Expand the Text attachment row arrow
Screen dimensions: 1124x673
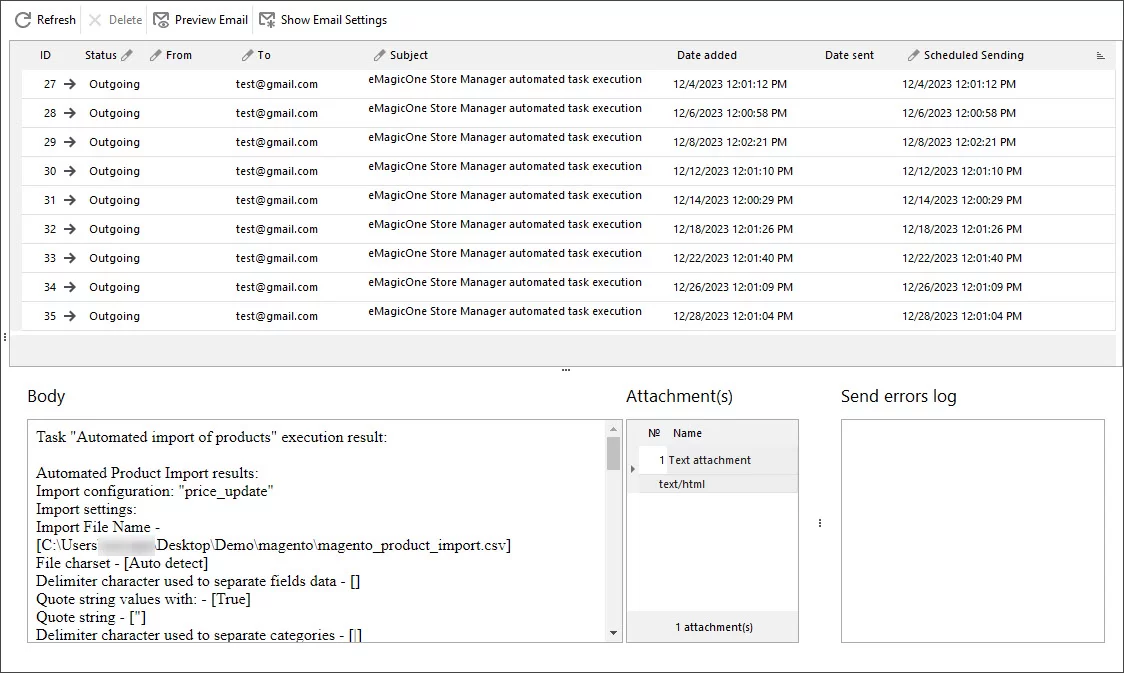pos(633,469)
